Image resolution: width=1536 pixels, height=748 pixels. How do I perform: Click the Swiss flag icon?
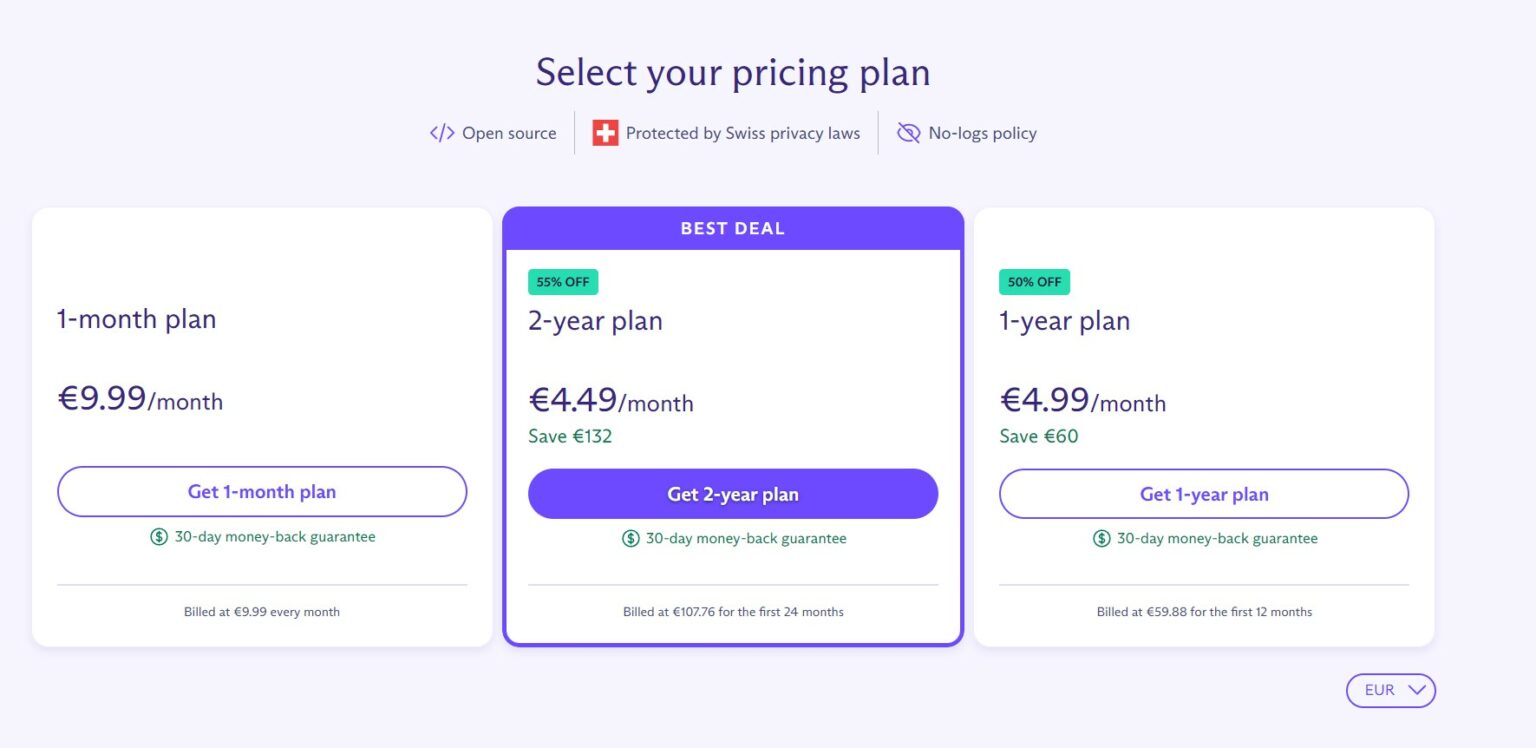coord(605,133)
